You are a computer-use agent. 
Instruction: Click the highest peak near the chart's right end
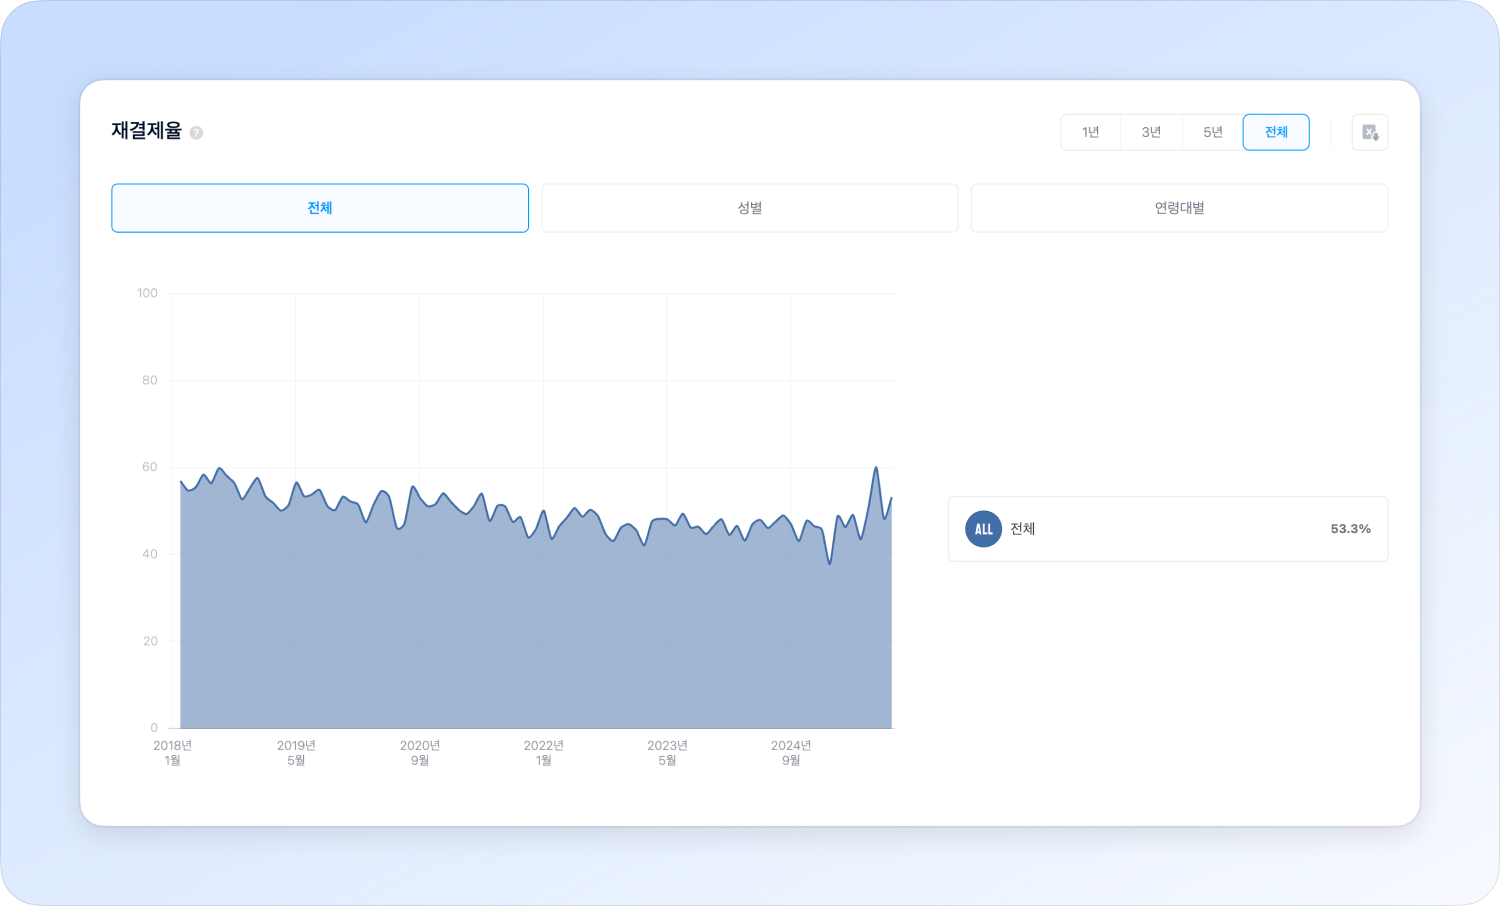tap(876, 468)
